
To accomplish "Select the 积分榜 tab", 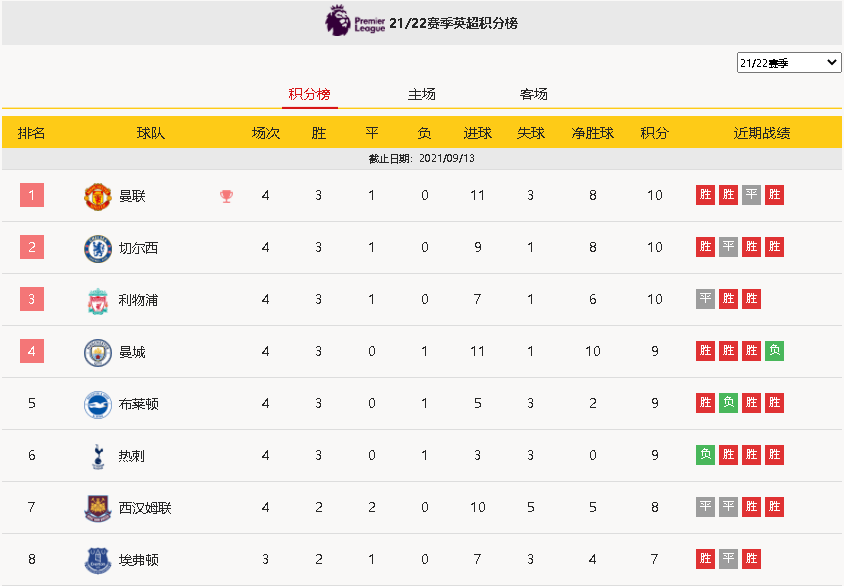I will [310, 94].
